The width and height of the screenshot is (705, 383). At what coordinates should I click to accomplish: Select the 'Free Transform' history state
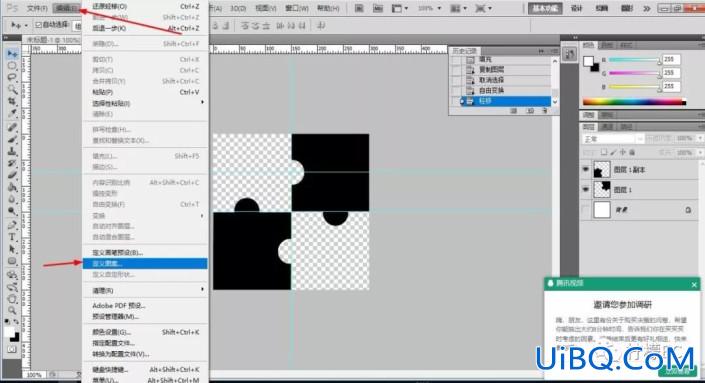[x=501, y=90]
